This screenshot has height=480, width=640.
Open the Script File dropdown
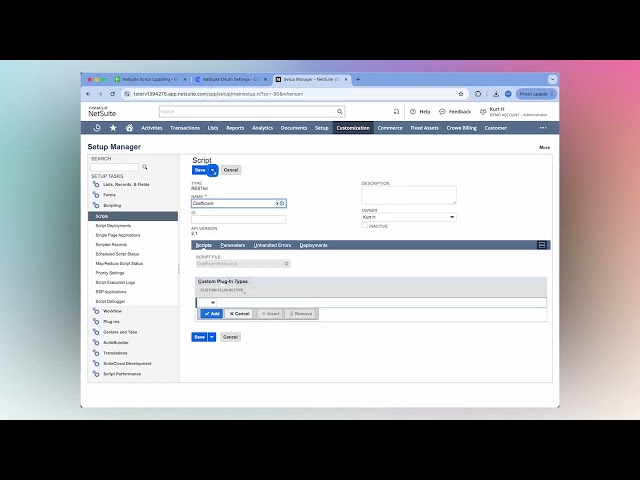(287, 264)
